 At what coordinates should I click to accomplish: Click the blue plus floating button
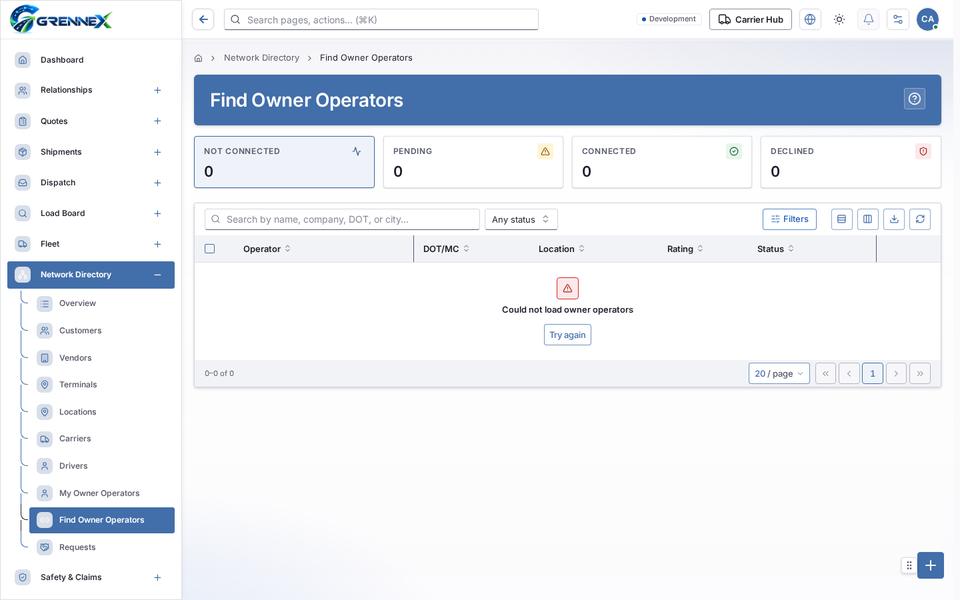pos(930,565)
